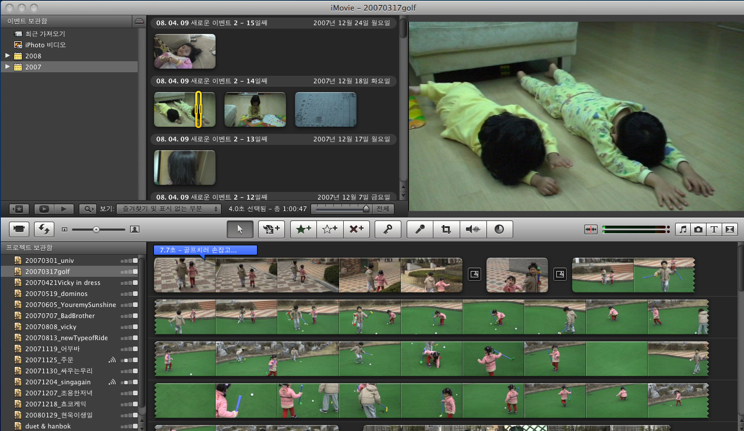Play selected event from beginning

(x=64, y=209)
